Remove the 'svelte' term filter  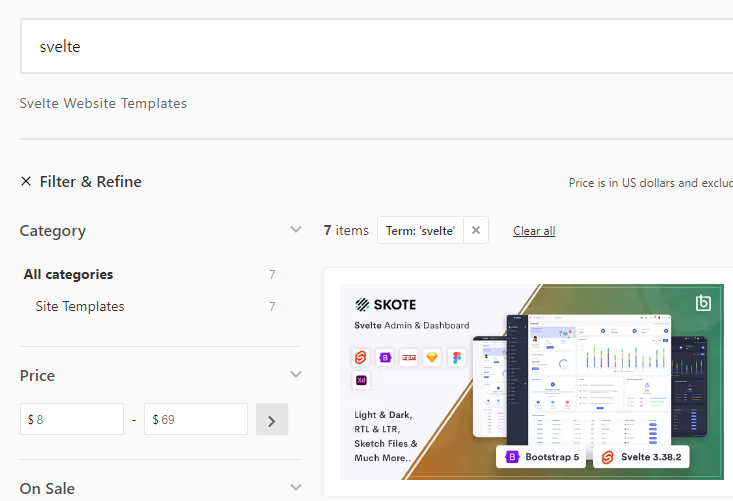476,230
